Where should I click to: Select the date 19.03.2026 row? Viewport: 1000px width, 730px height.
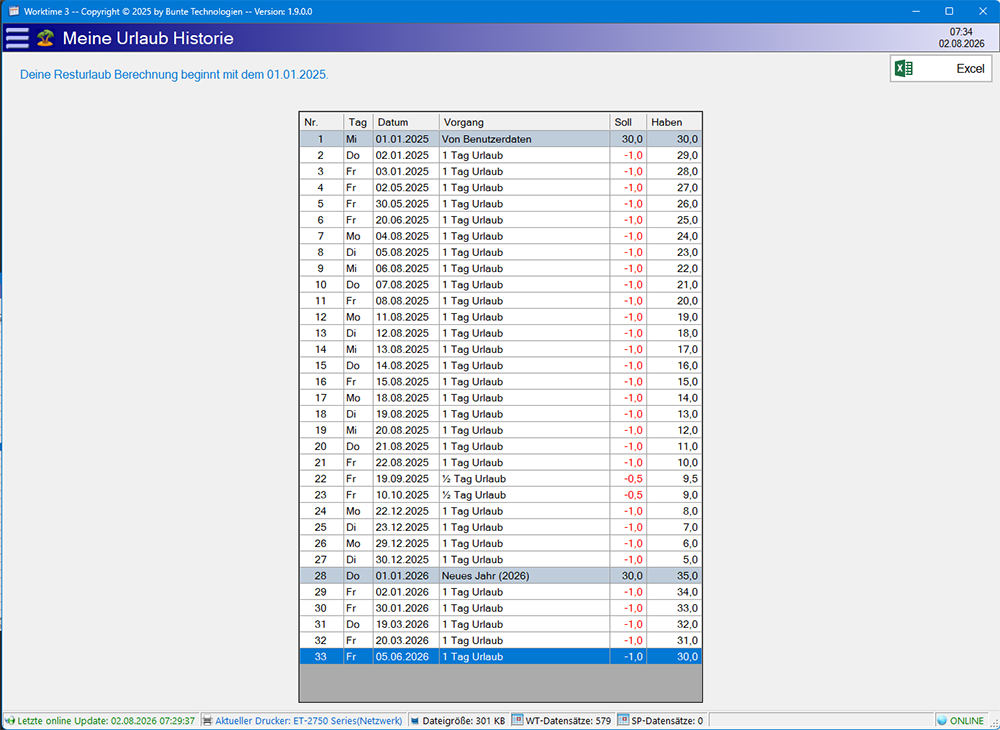[x=501, y=624]
